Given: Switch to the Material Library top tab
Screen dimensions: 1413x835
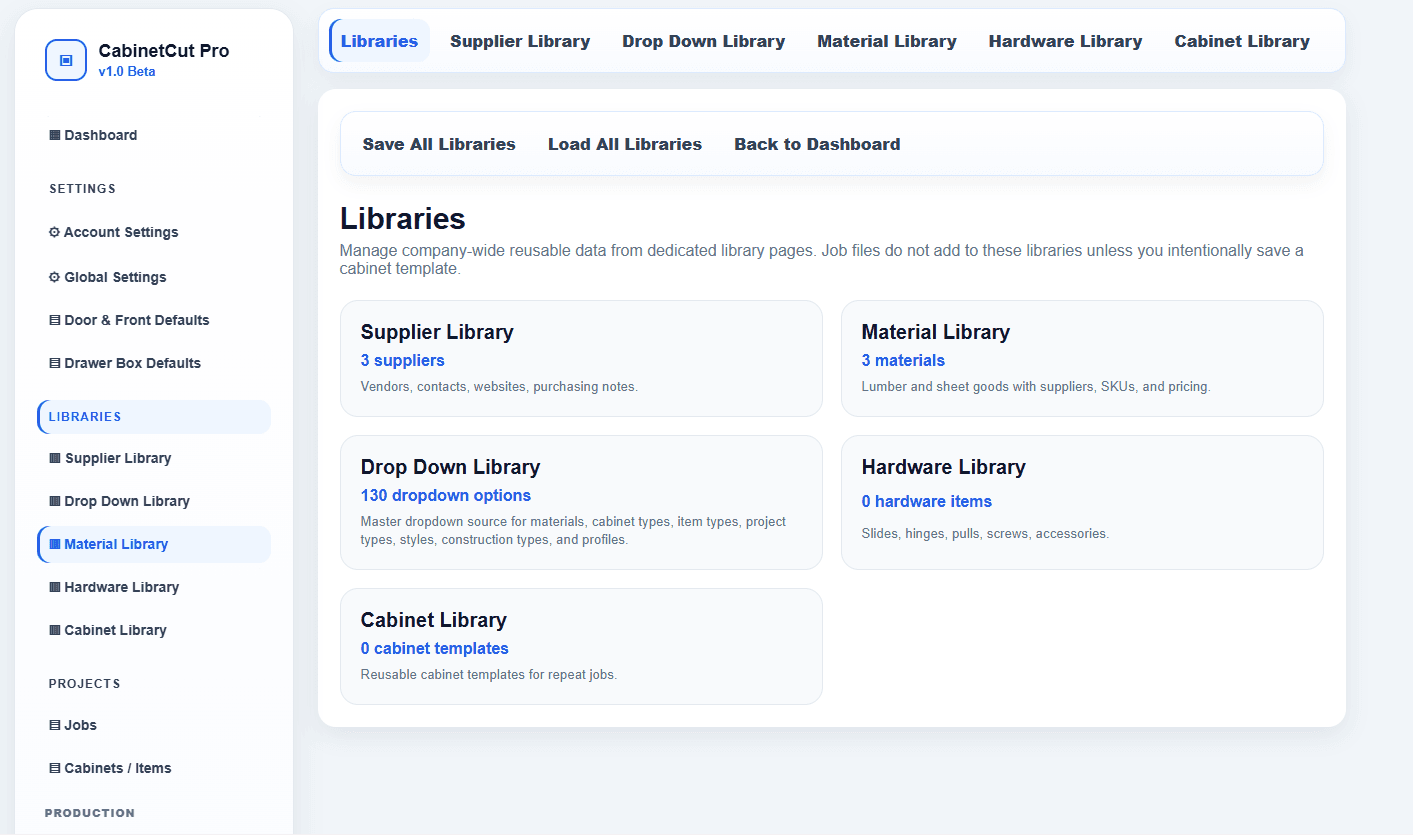Looking at the screenshot, I should tap(887, 41).
